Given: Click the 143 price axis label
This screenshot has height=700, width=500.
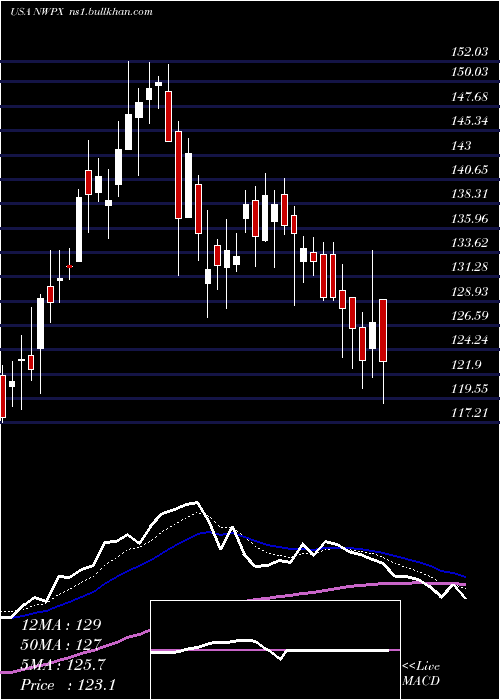Looking at the screenshot, I should point(461,146).
